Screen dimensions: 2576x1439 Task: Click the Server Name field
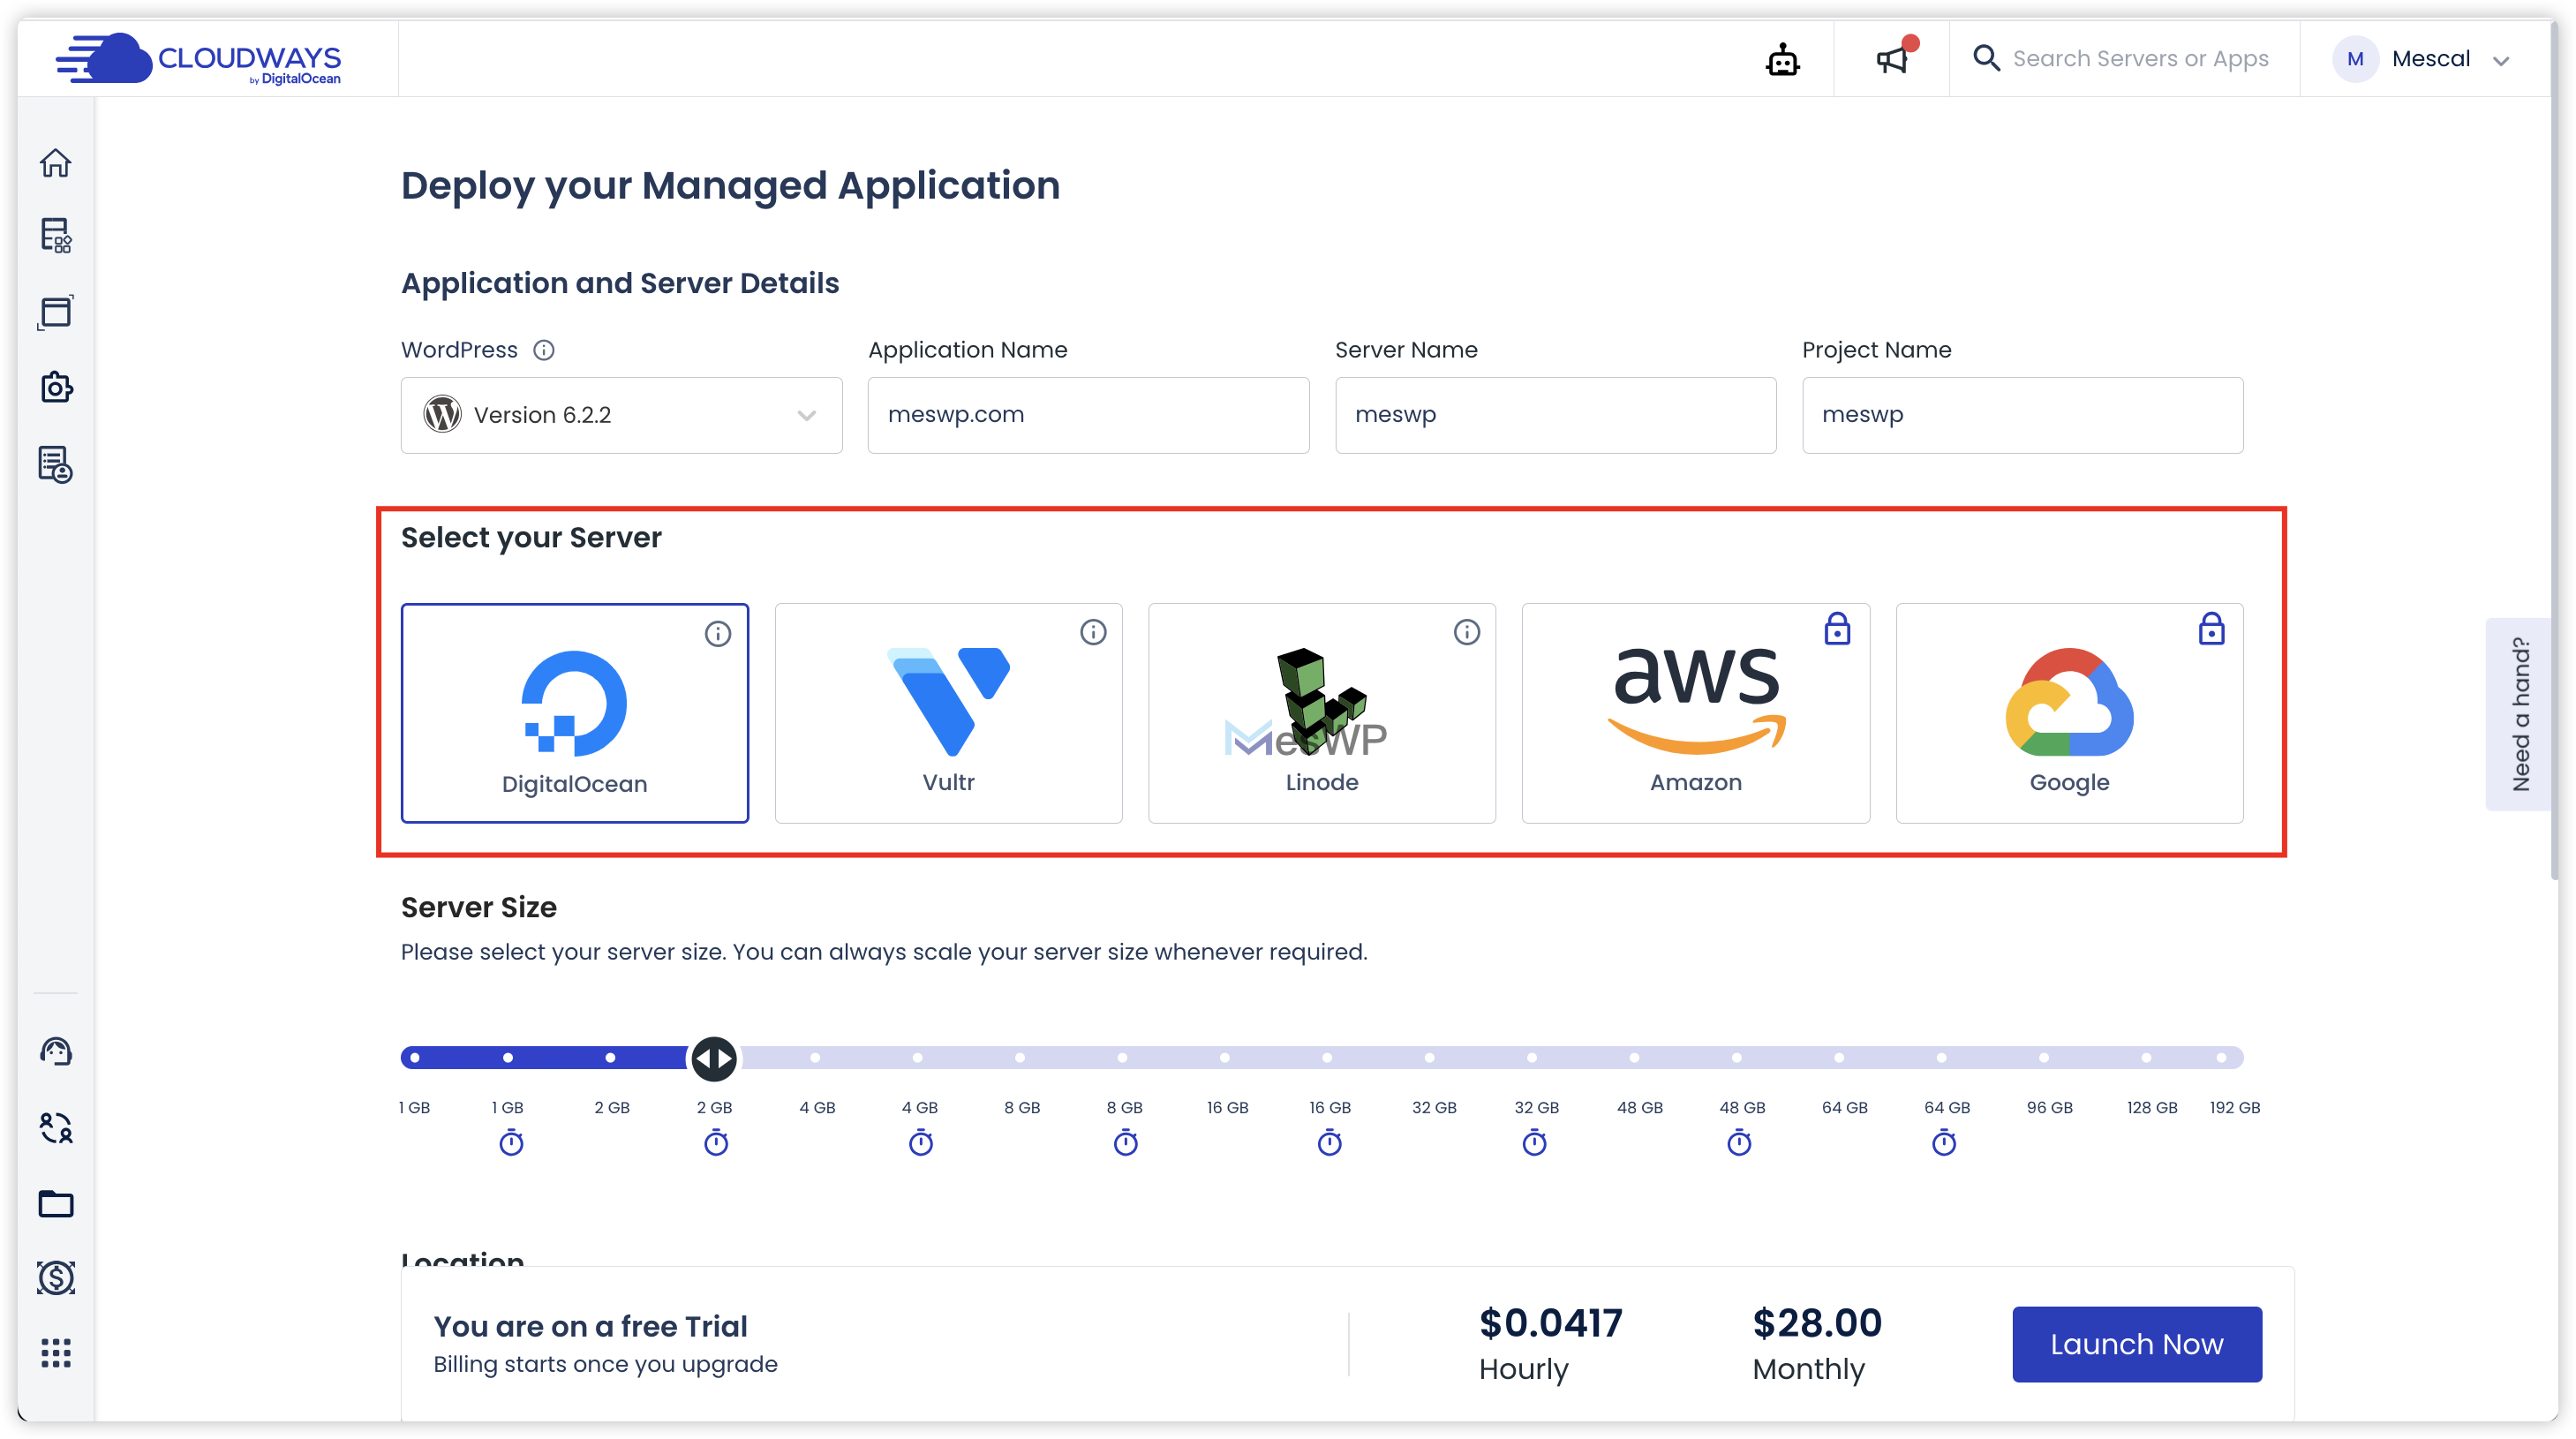[1555, 415]
